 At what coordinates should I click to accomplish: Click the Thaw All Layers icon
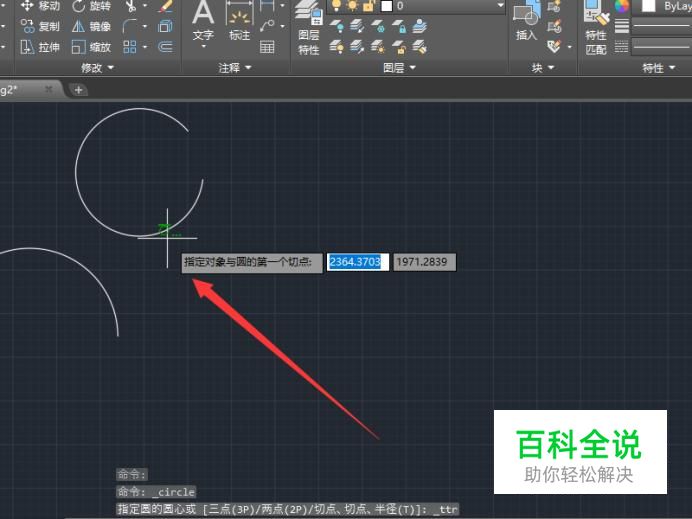(378, 47)
